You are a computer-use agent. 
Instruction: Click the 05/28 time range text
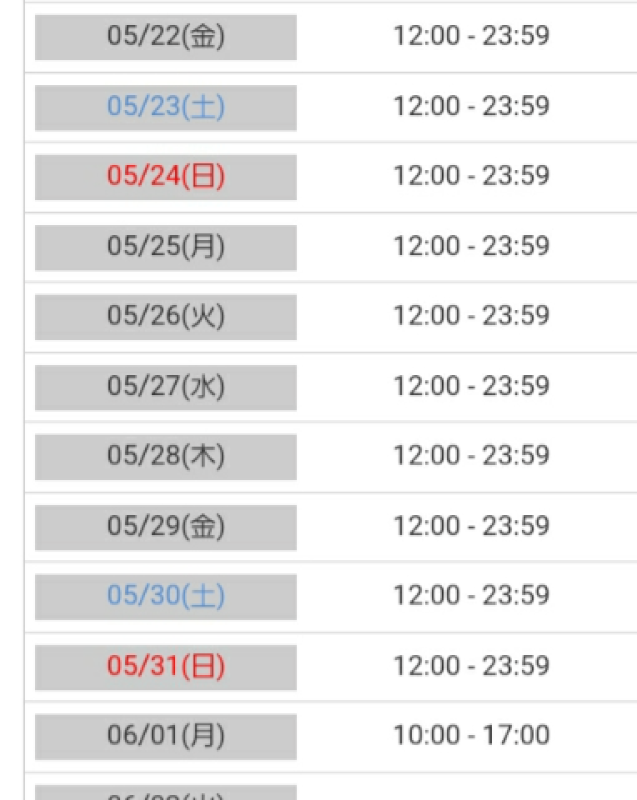(471, 455)
